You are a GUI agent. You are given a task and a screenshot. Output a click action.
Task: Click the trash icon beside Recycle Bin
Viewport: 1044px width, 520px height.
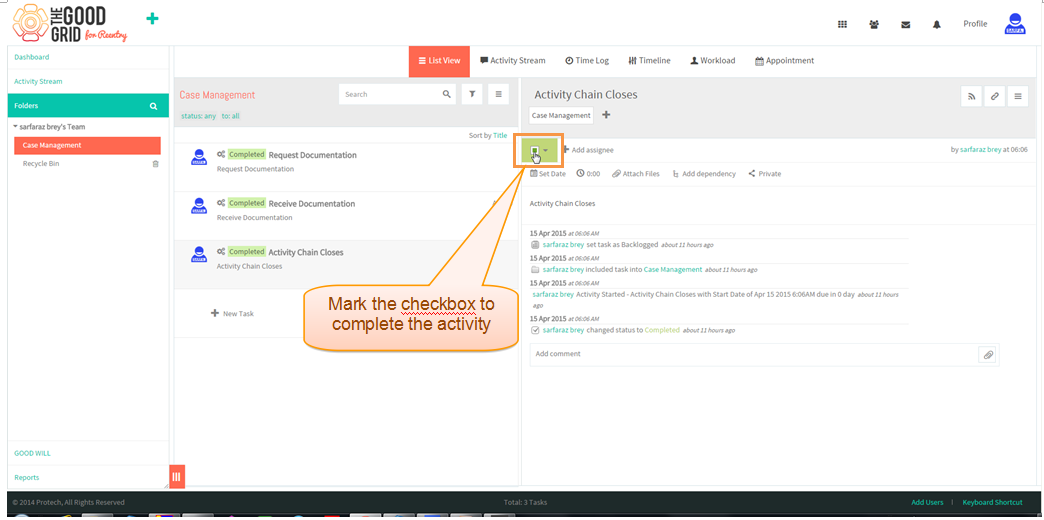[156, 164]
